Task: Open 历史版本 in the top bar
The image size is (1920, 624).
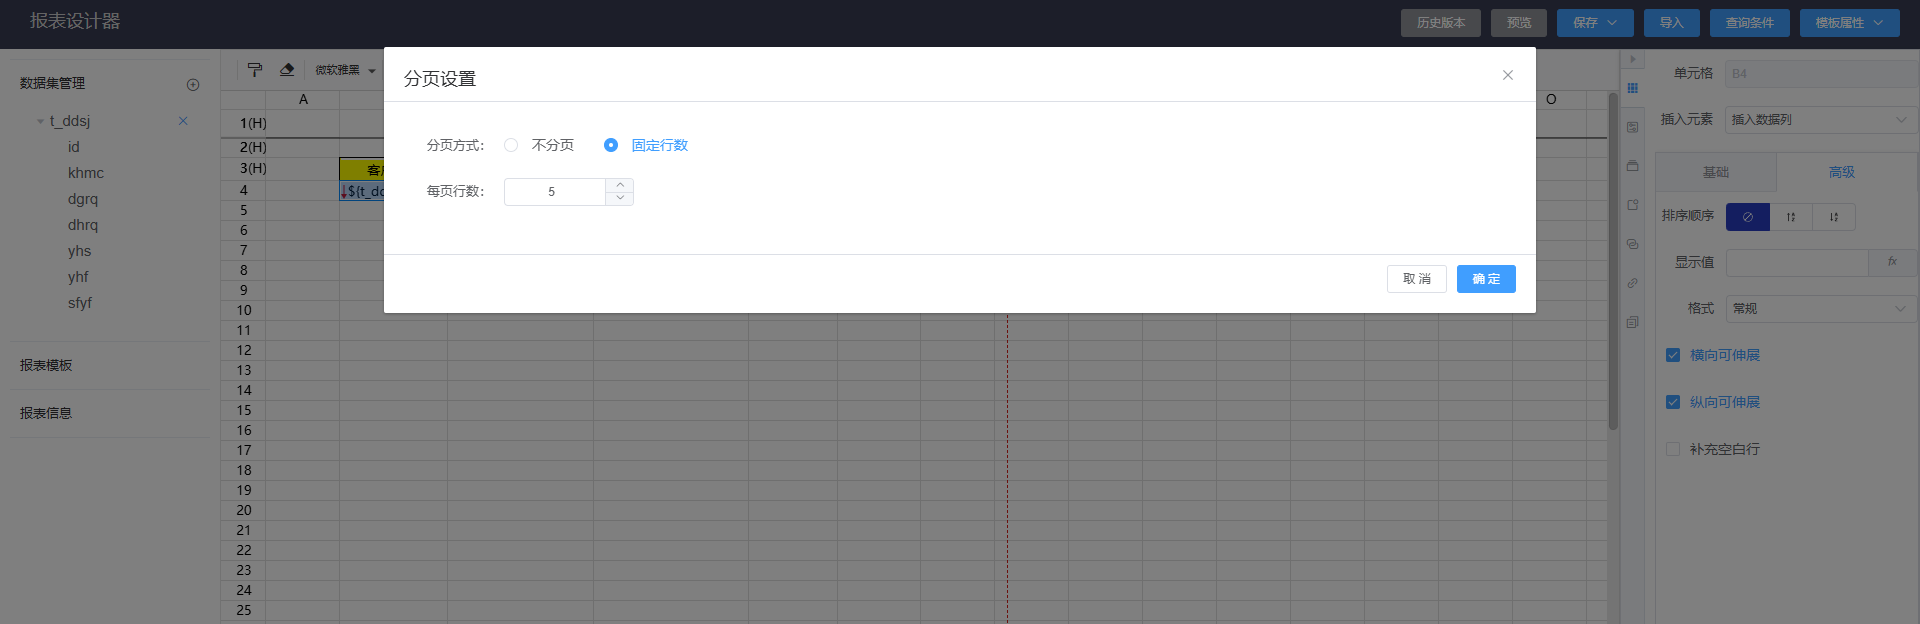Action: [x=1441, y=23]
